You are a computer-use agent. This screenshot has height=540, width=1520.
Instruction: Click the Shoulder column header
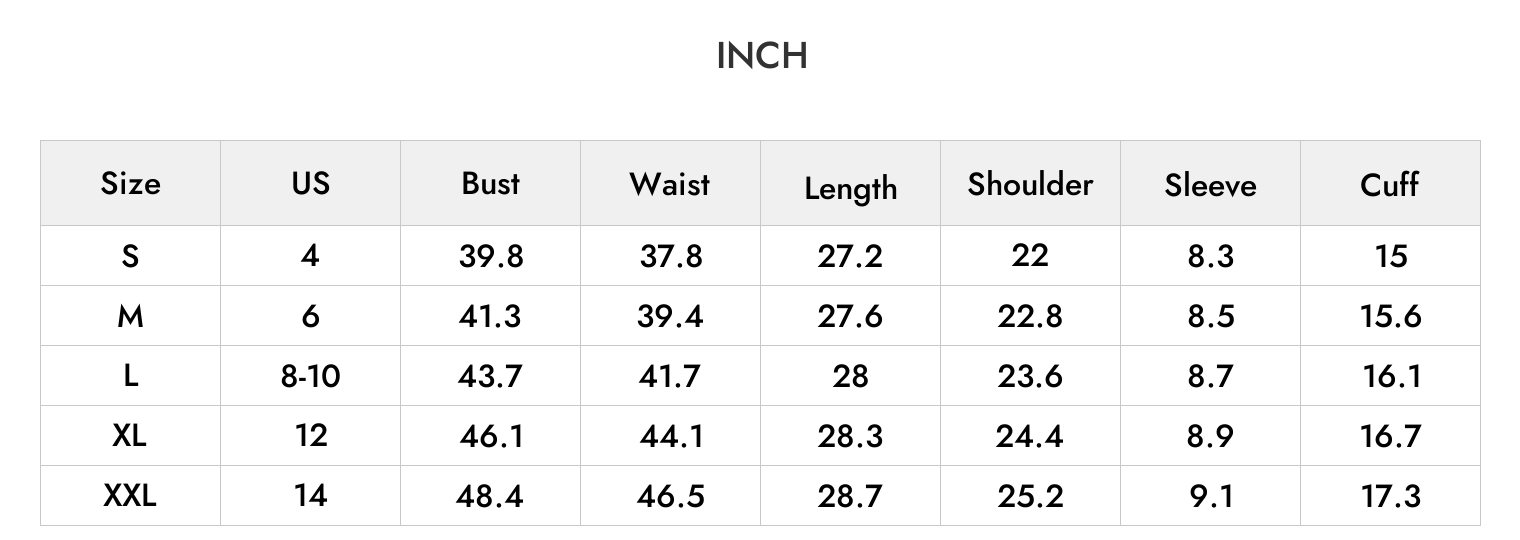coord(1030,183)
